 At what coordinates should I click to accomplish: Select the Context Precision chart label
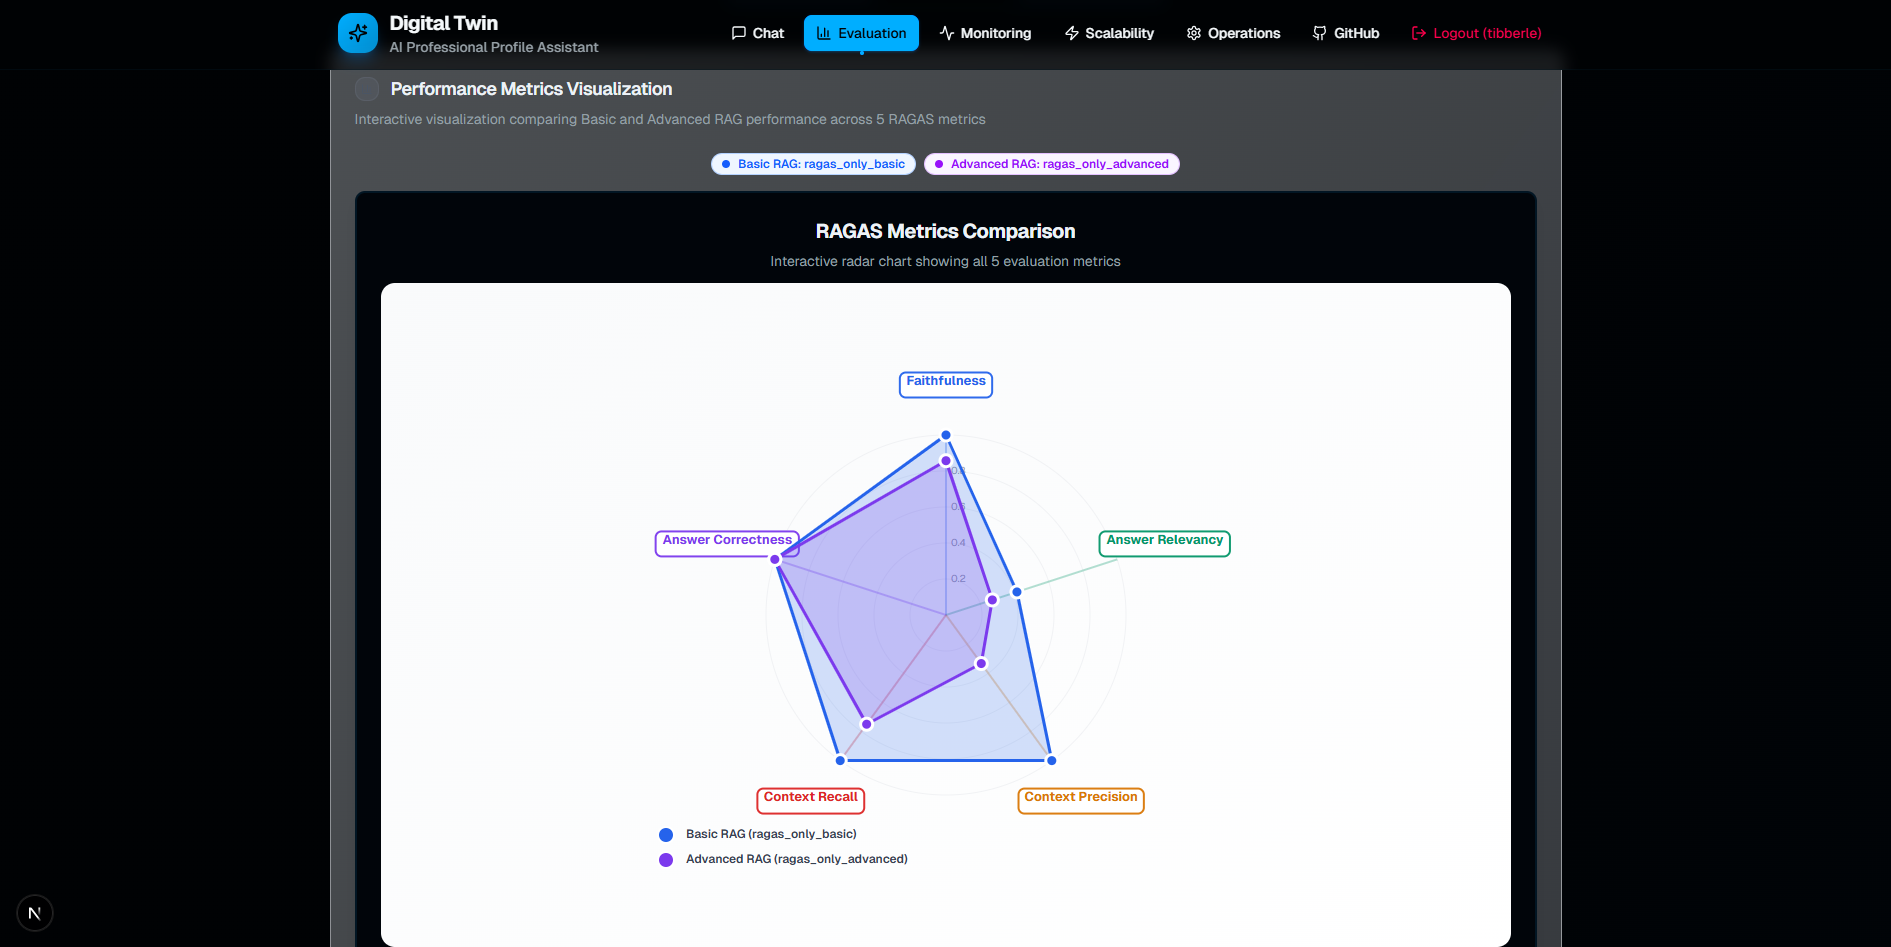1080,799
